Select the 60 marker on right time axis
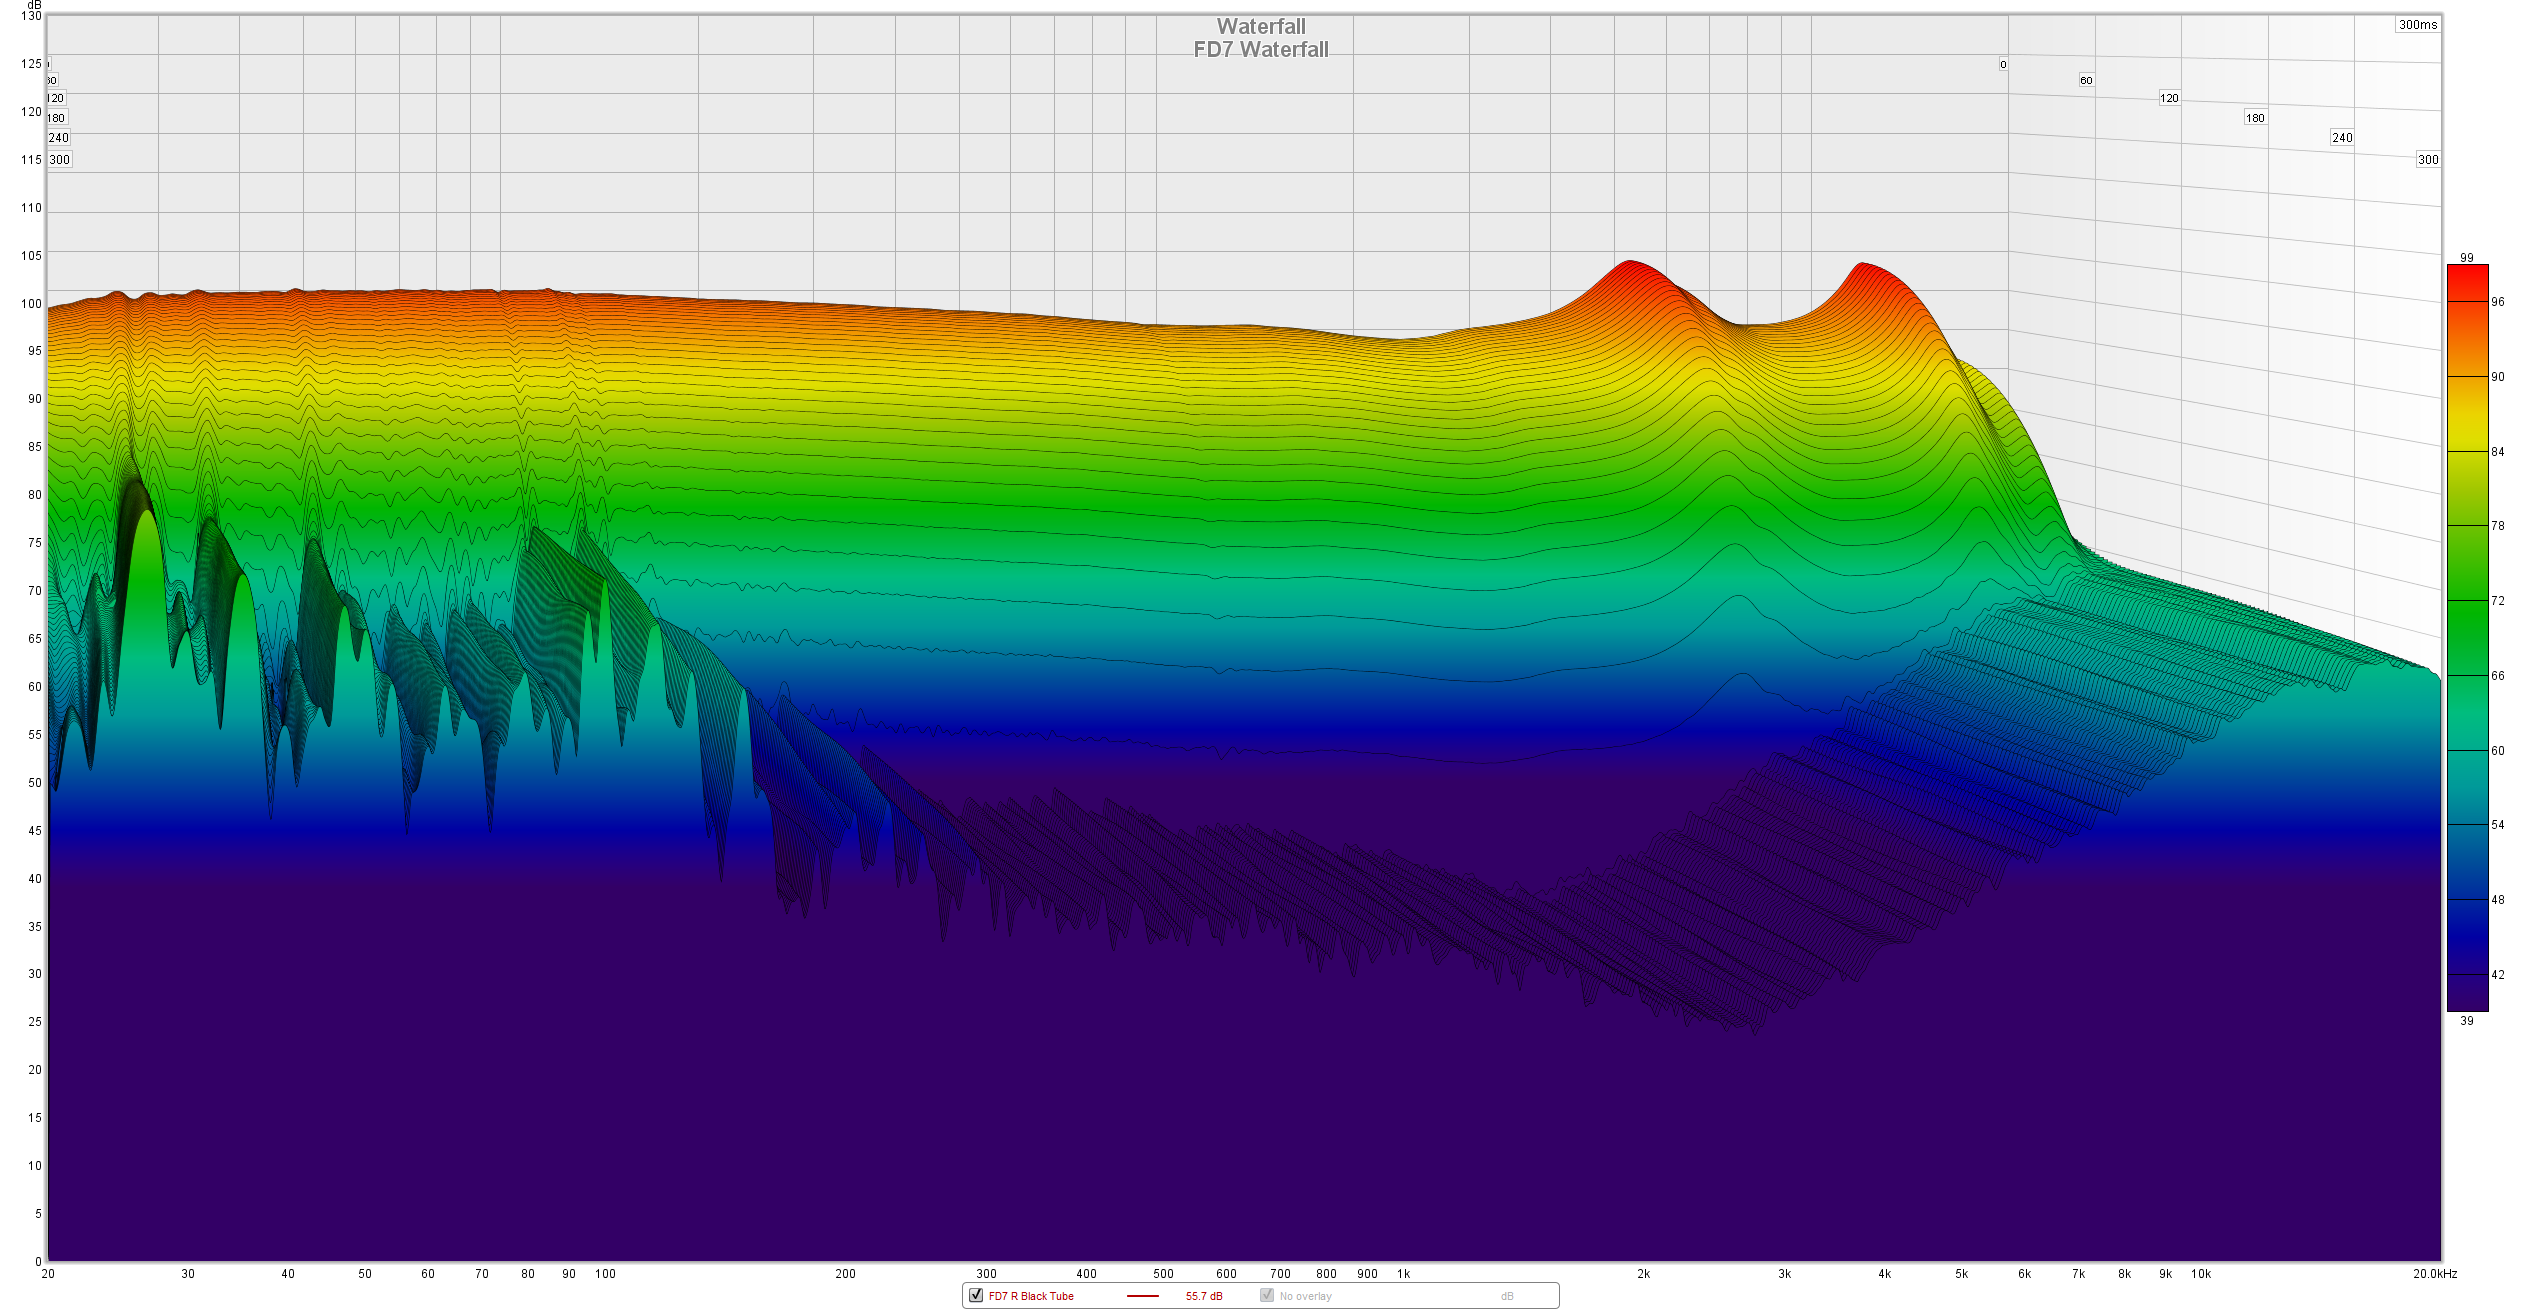Viewport: 2523px width, 1310px height. 2086,80
